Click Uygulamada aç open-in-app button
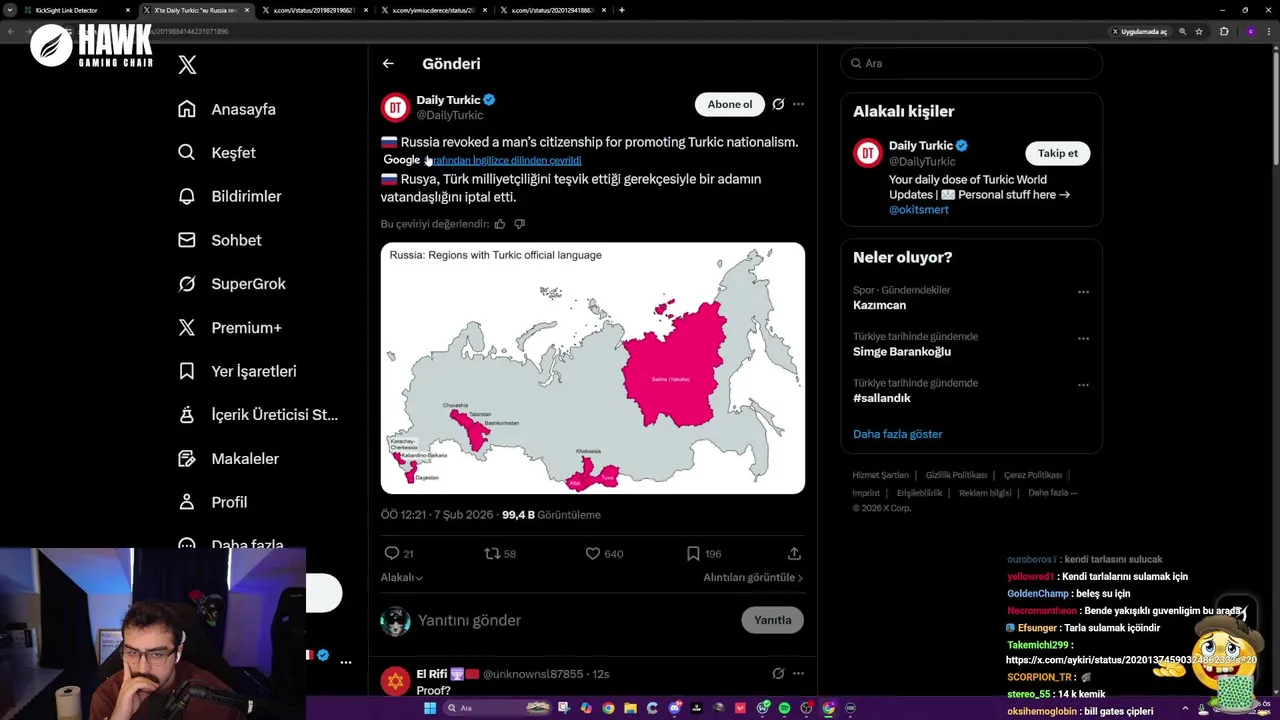The height and width of the screenshot is (720, 1280). 1140,31
